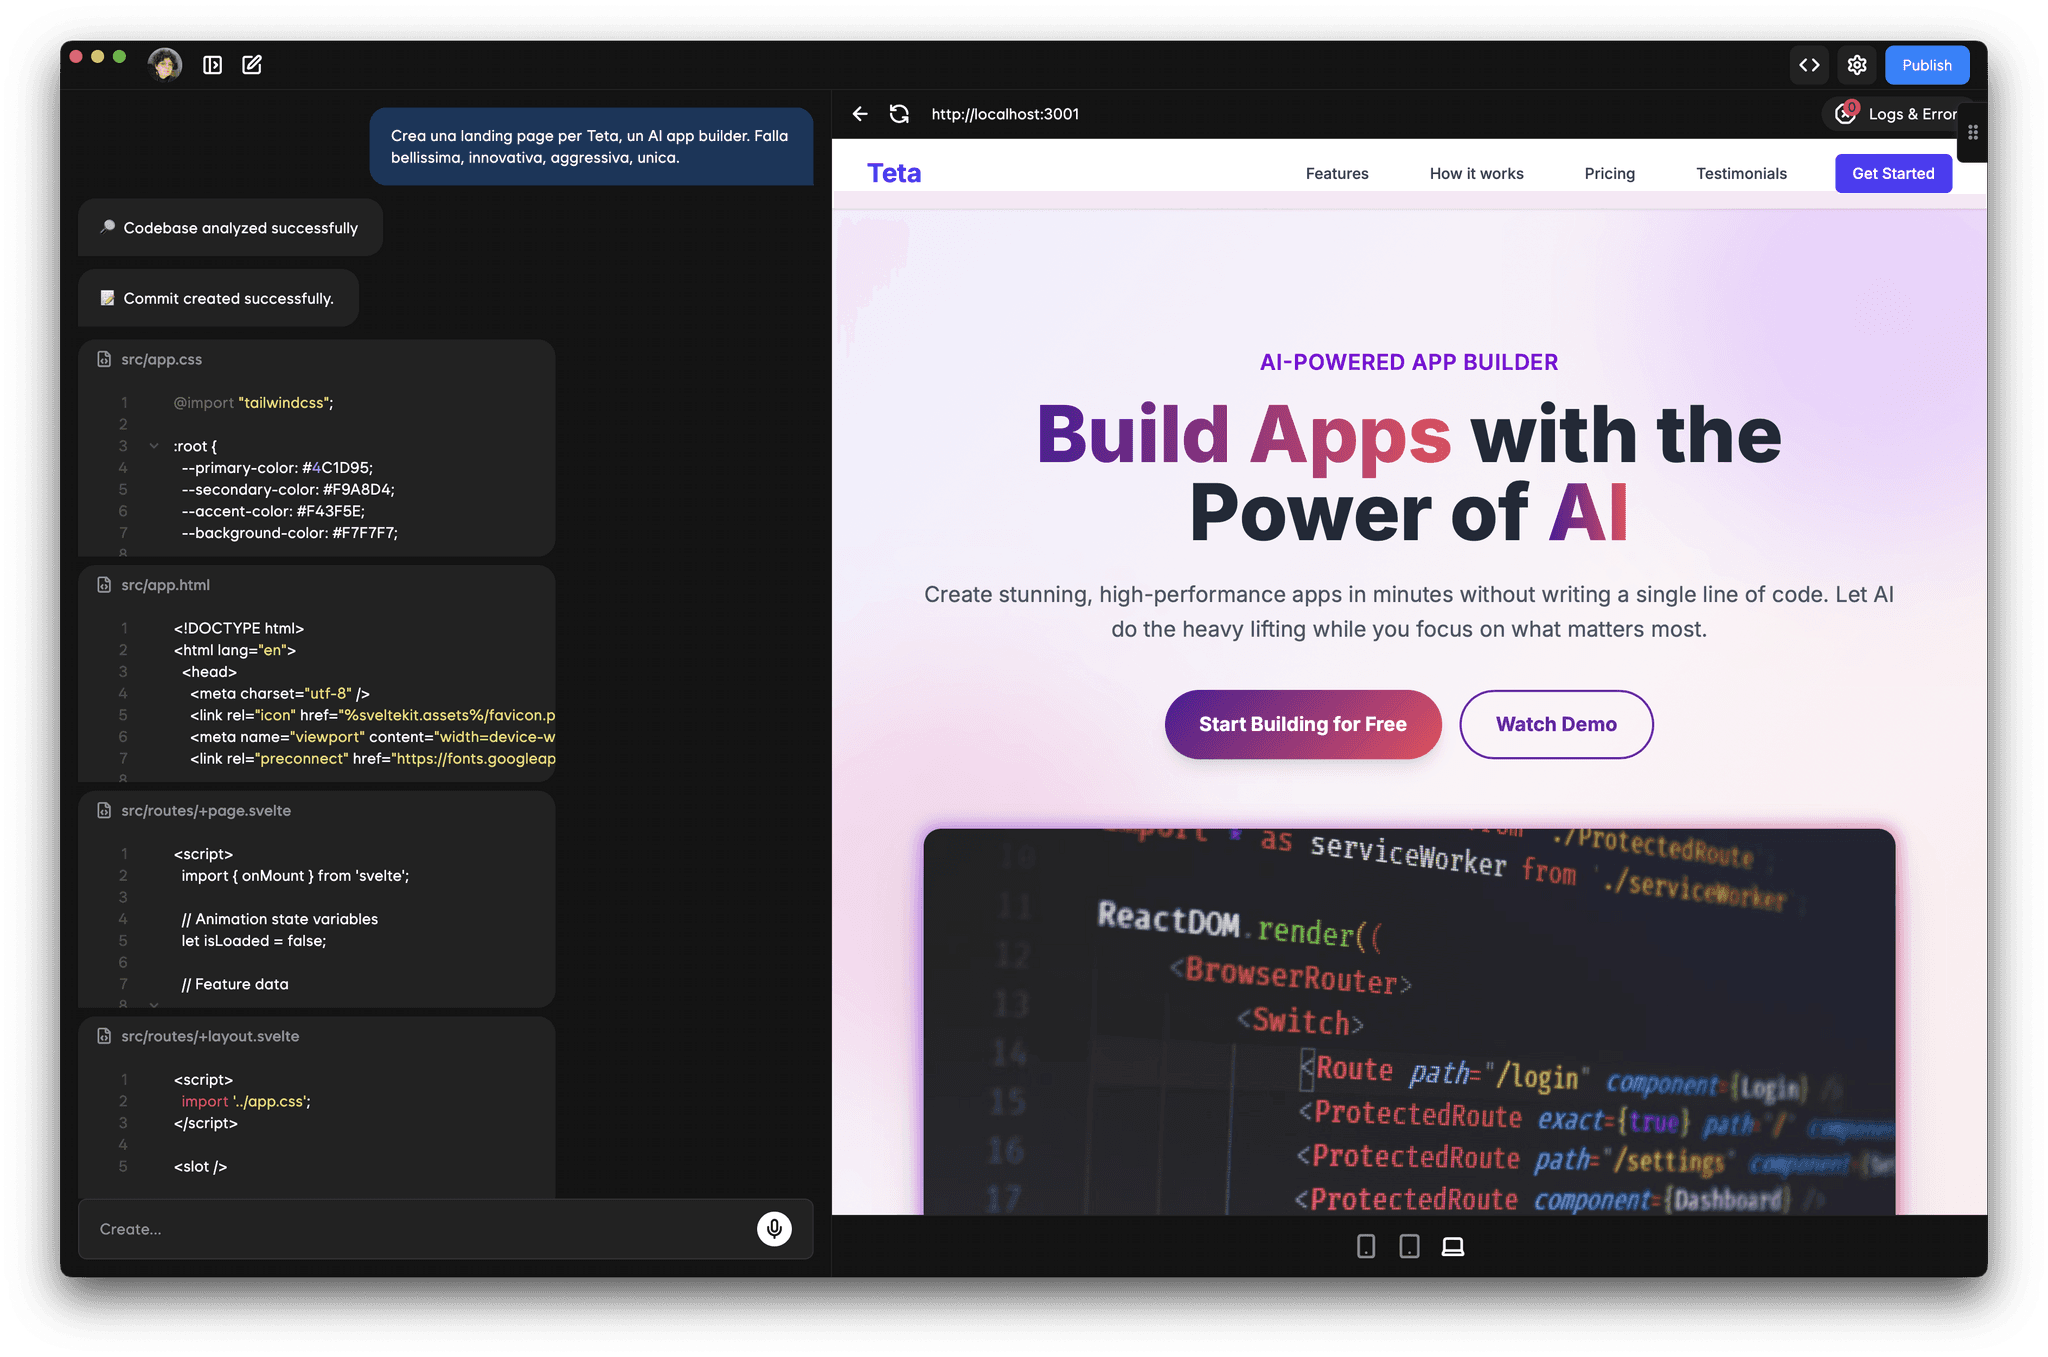2048x1357 pixels.
Task: Open settings via the gear icon
Action: pyautogui.click(x=1857, y=64)
